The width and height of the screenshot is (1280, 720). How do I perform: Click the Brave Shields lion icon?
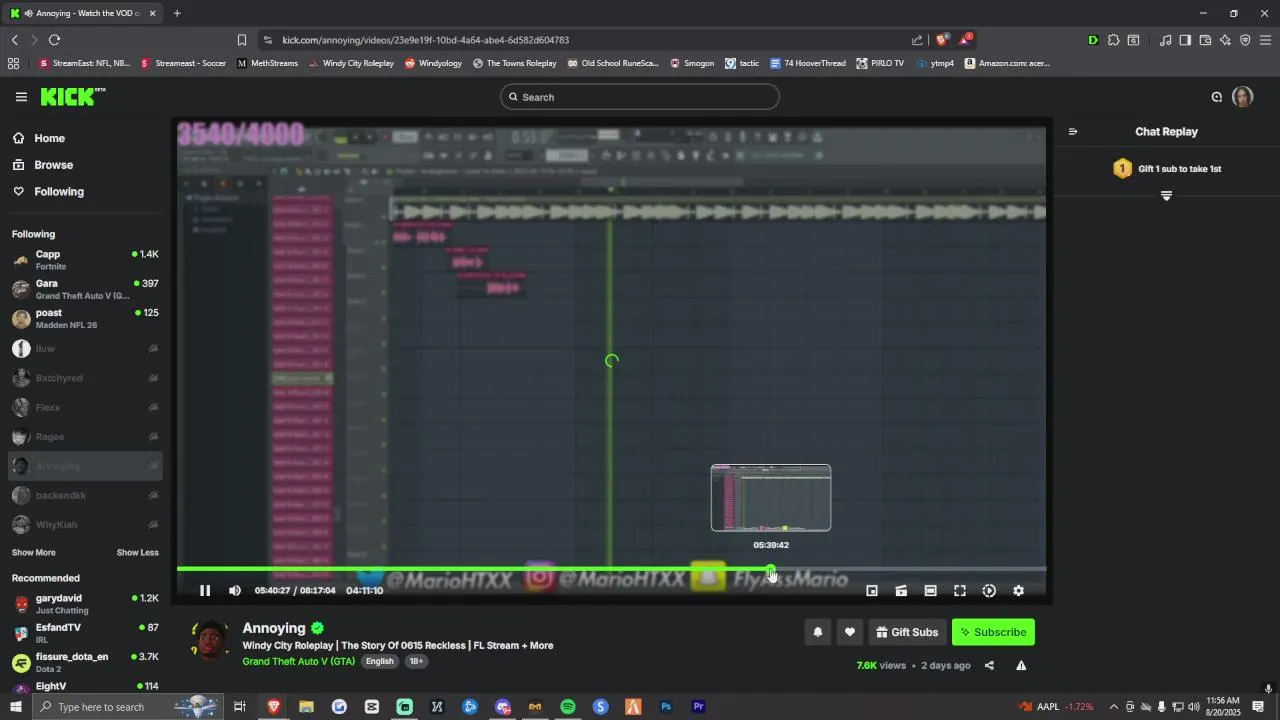[x=941, y=40]
